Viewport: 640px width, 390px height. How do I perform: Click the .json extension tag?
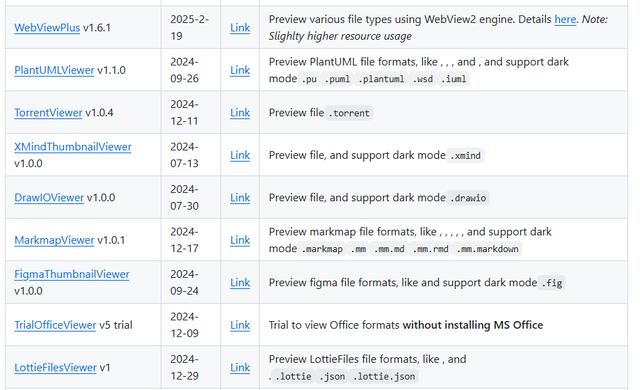pos(332,376)
